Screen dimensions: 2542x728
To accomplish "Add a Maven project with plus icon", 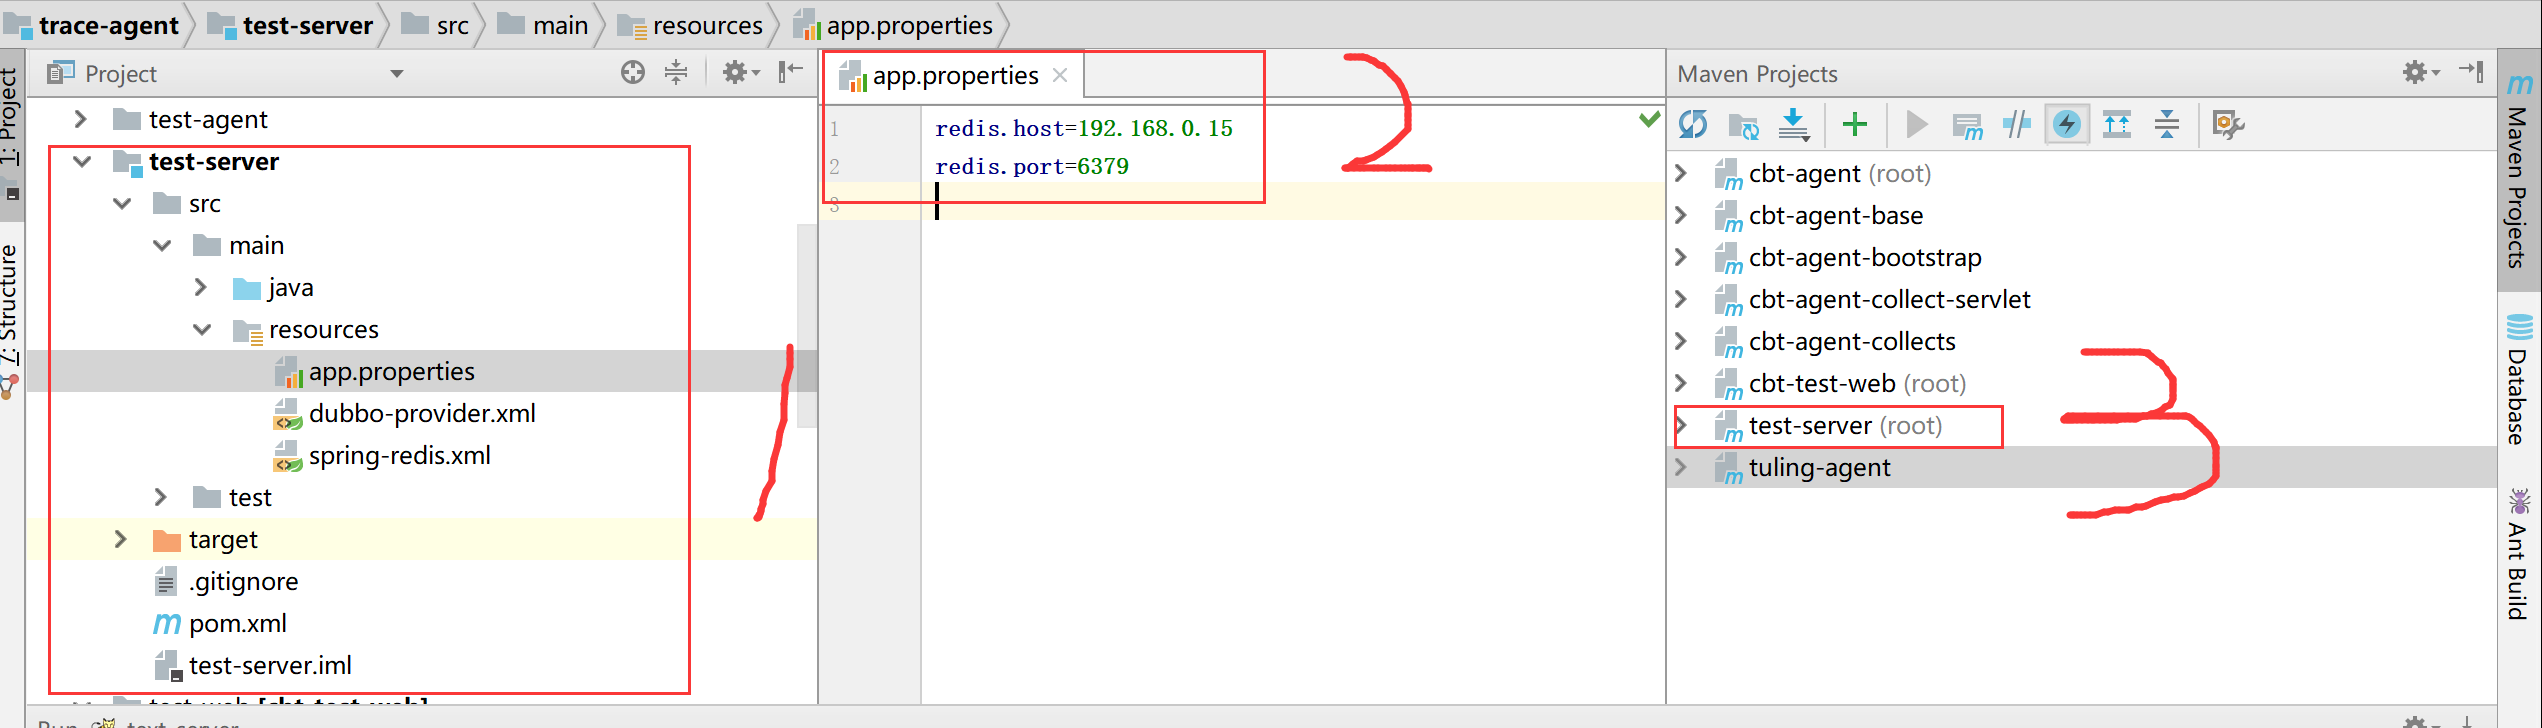I will point(1855,125).
